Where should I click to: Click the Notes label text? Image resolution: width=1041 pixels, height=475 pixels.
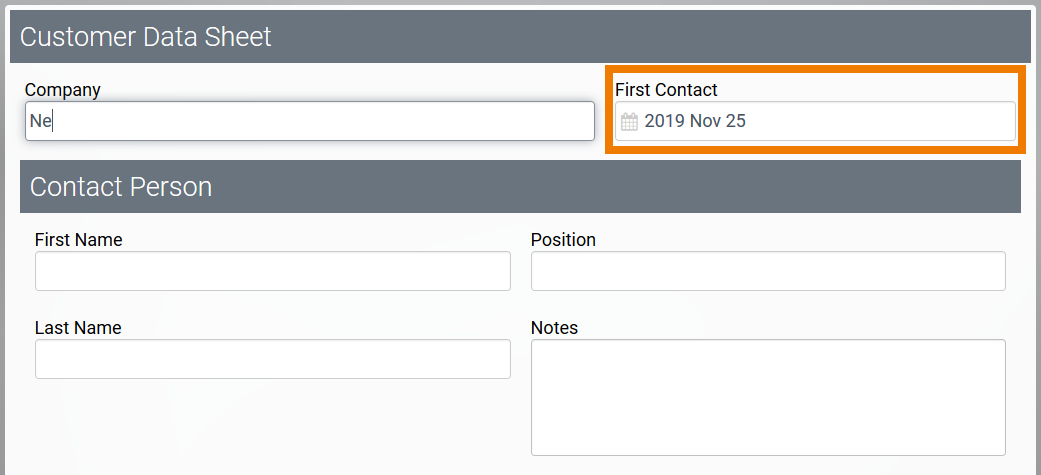pos(554,328)
